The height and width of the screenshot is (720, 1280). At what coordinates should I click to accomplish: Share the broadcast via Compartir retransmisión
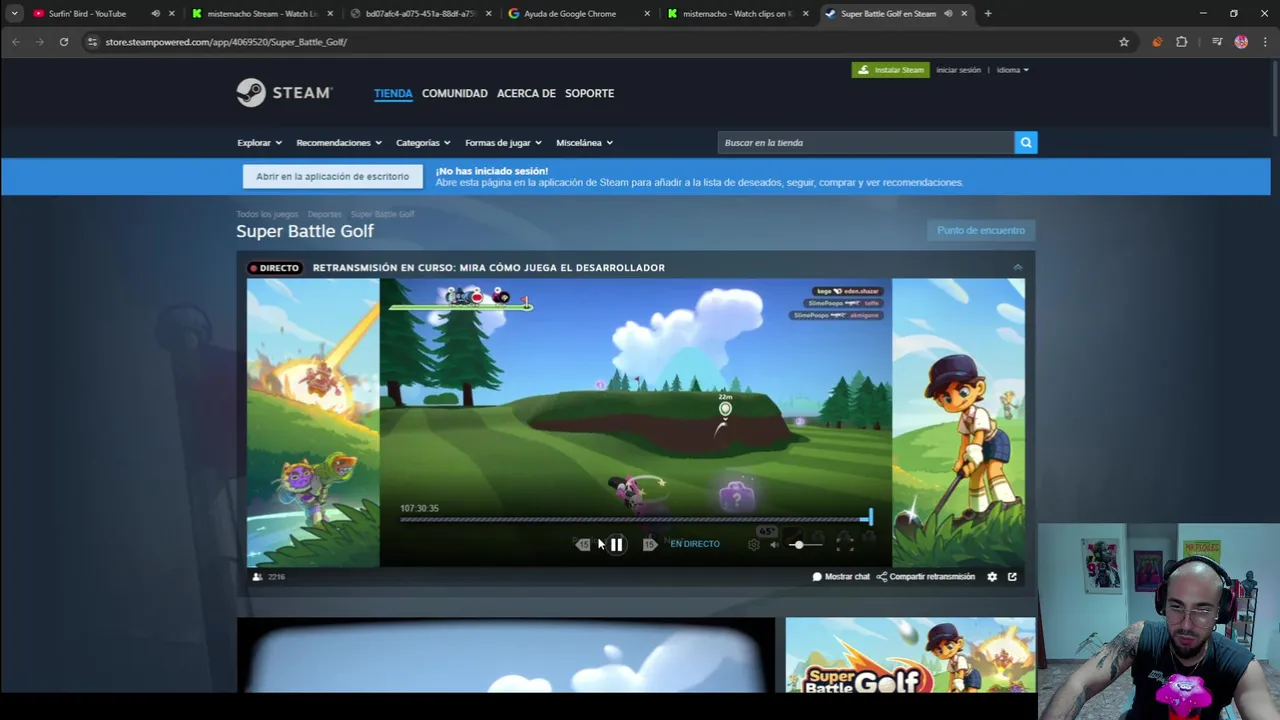click(x=926, y=577)
